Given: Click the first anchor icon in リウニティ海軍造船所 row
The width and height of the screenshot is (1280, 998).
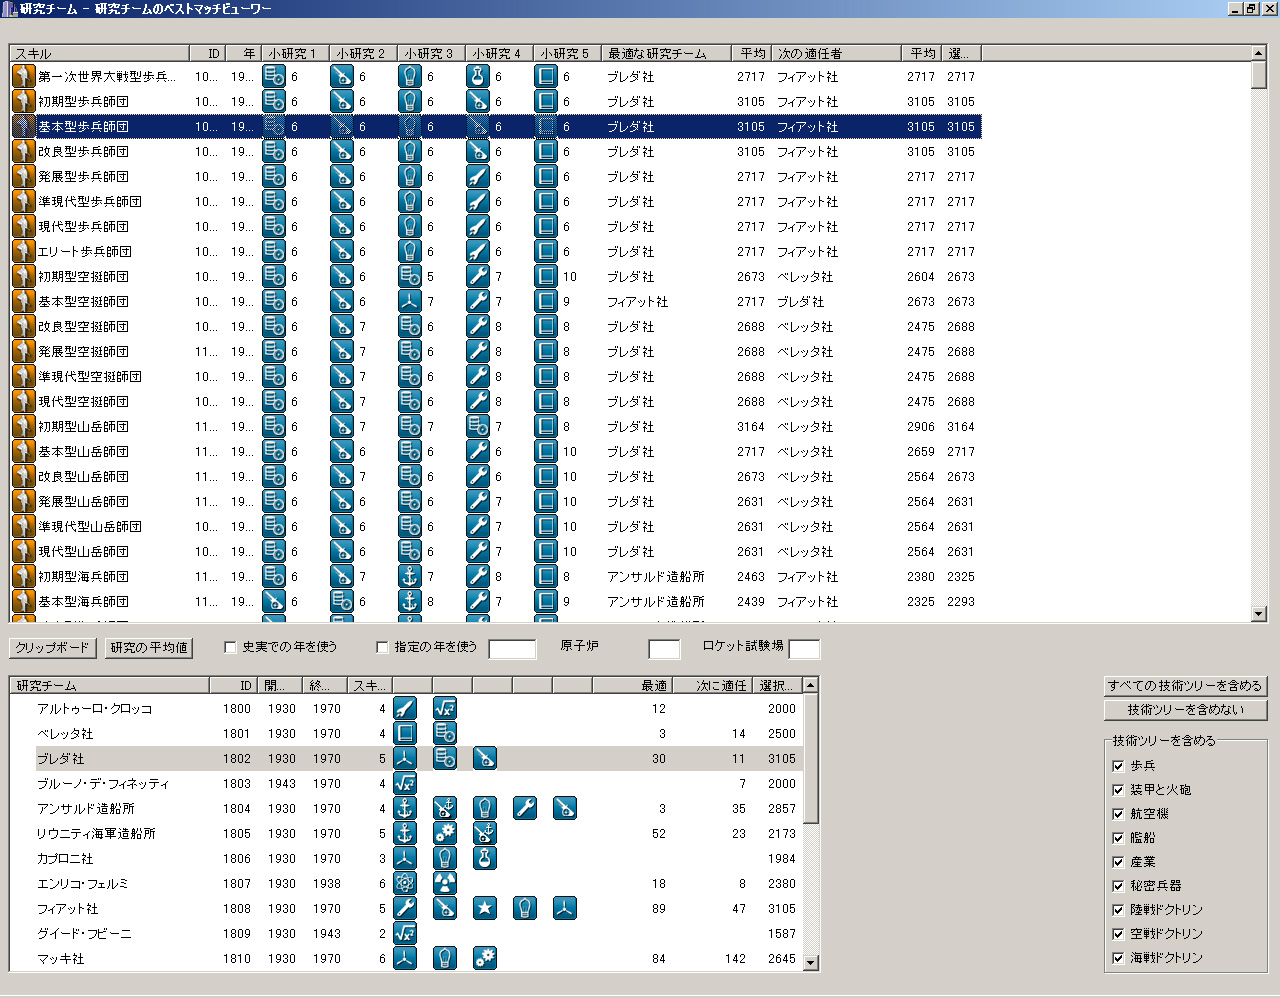Looking at the screenshot, I should [405, 833].
